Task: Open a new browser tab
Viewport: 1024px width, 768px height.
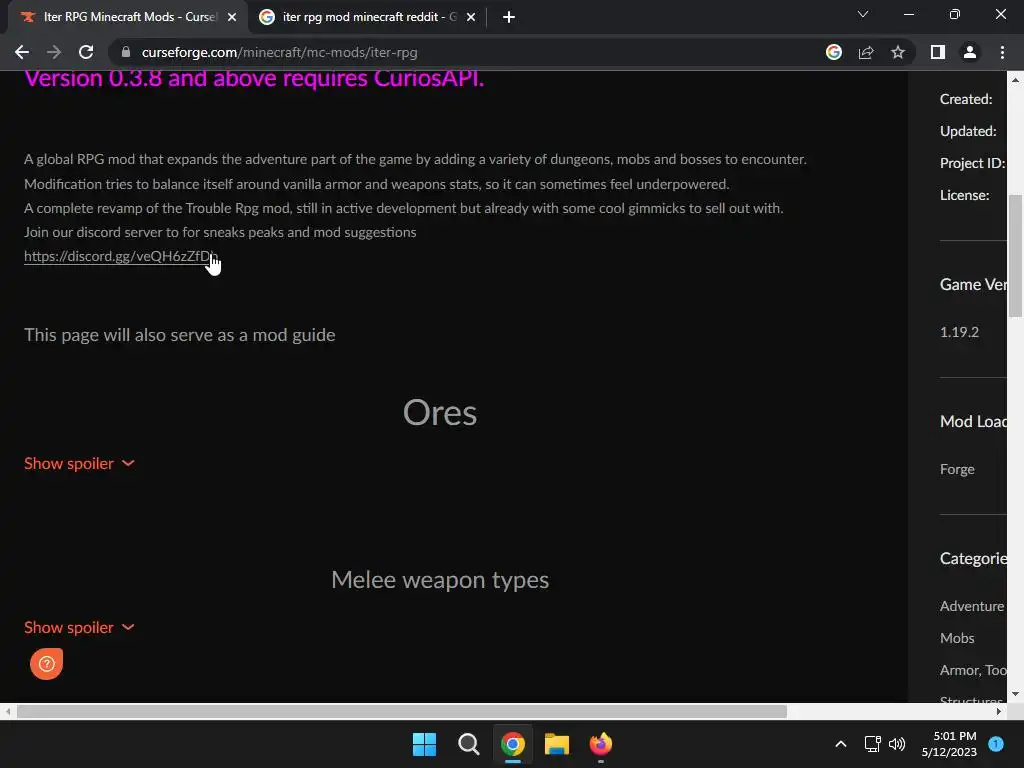Action: [509, 17]
